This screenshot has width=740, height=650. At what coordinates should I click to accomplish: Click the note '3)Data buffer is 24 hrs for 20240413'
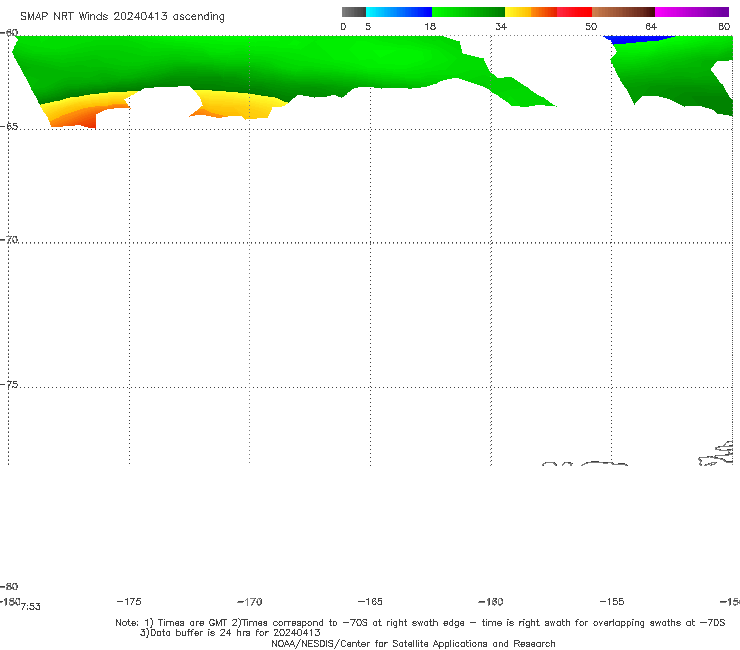pyautogui.click(x=230, y=633)
